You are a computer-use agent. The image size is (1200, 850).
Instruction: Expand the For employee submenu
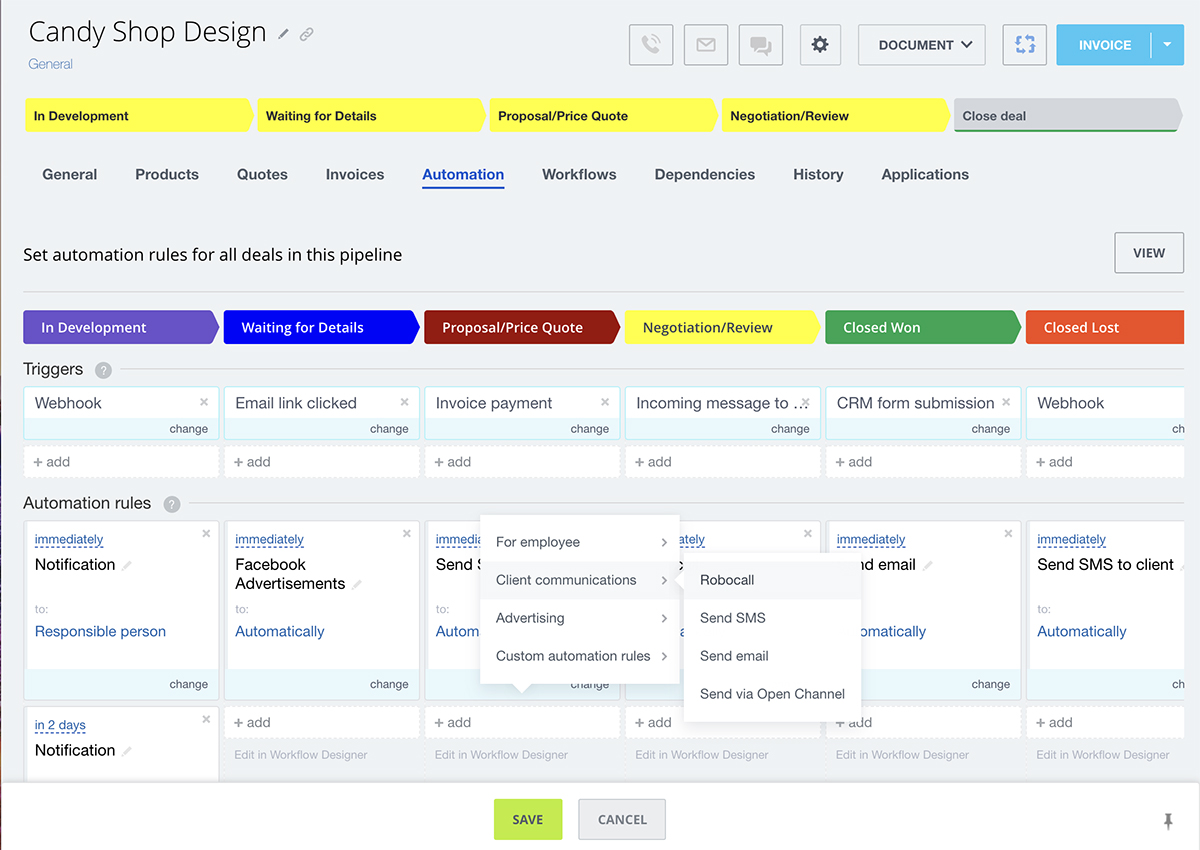click(x=580, y=542)
